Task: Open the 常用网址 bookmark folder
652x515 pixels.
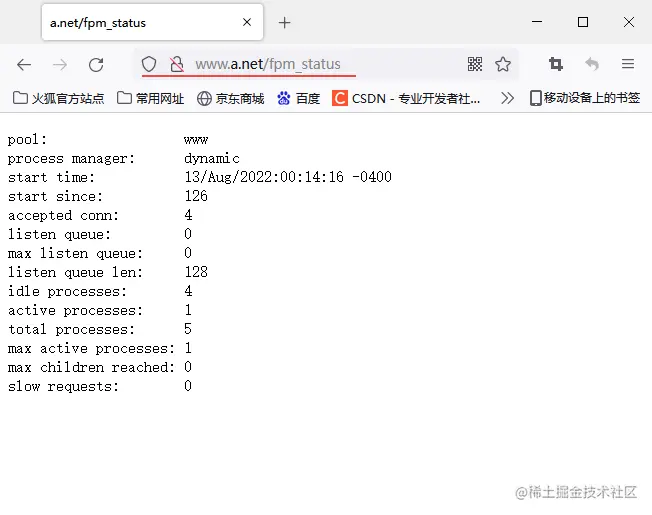Action: click(x=151, y=98)
